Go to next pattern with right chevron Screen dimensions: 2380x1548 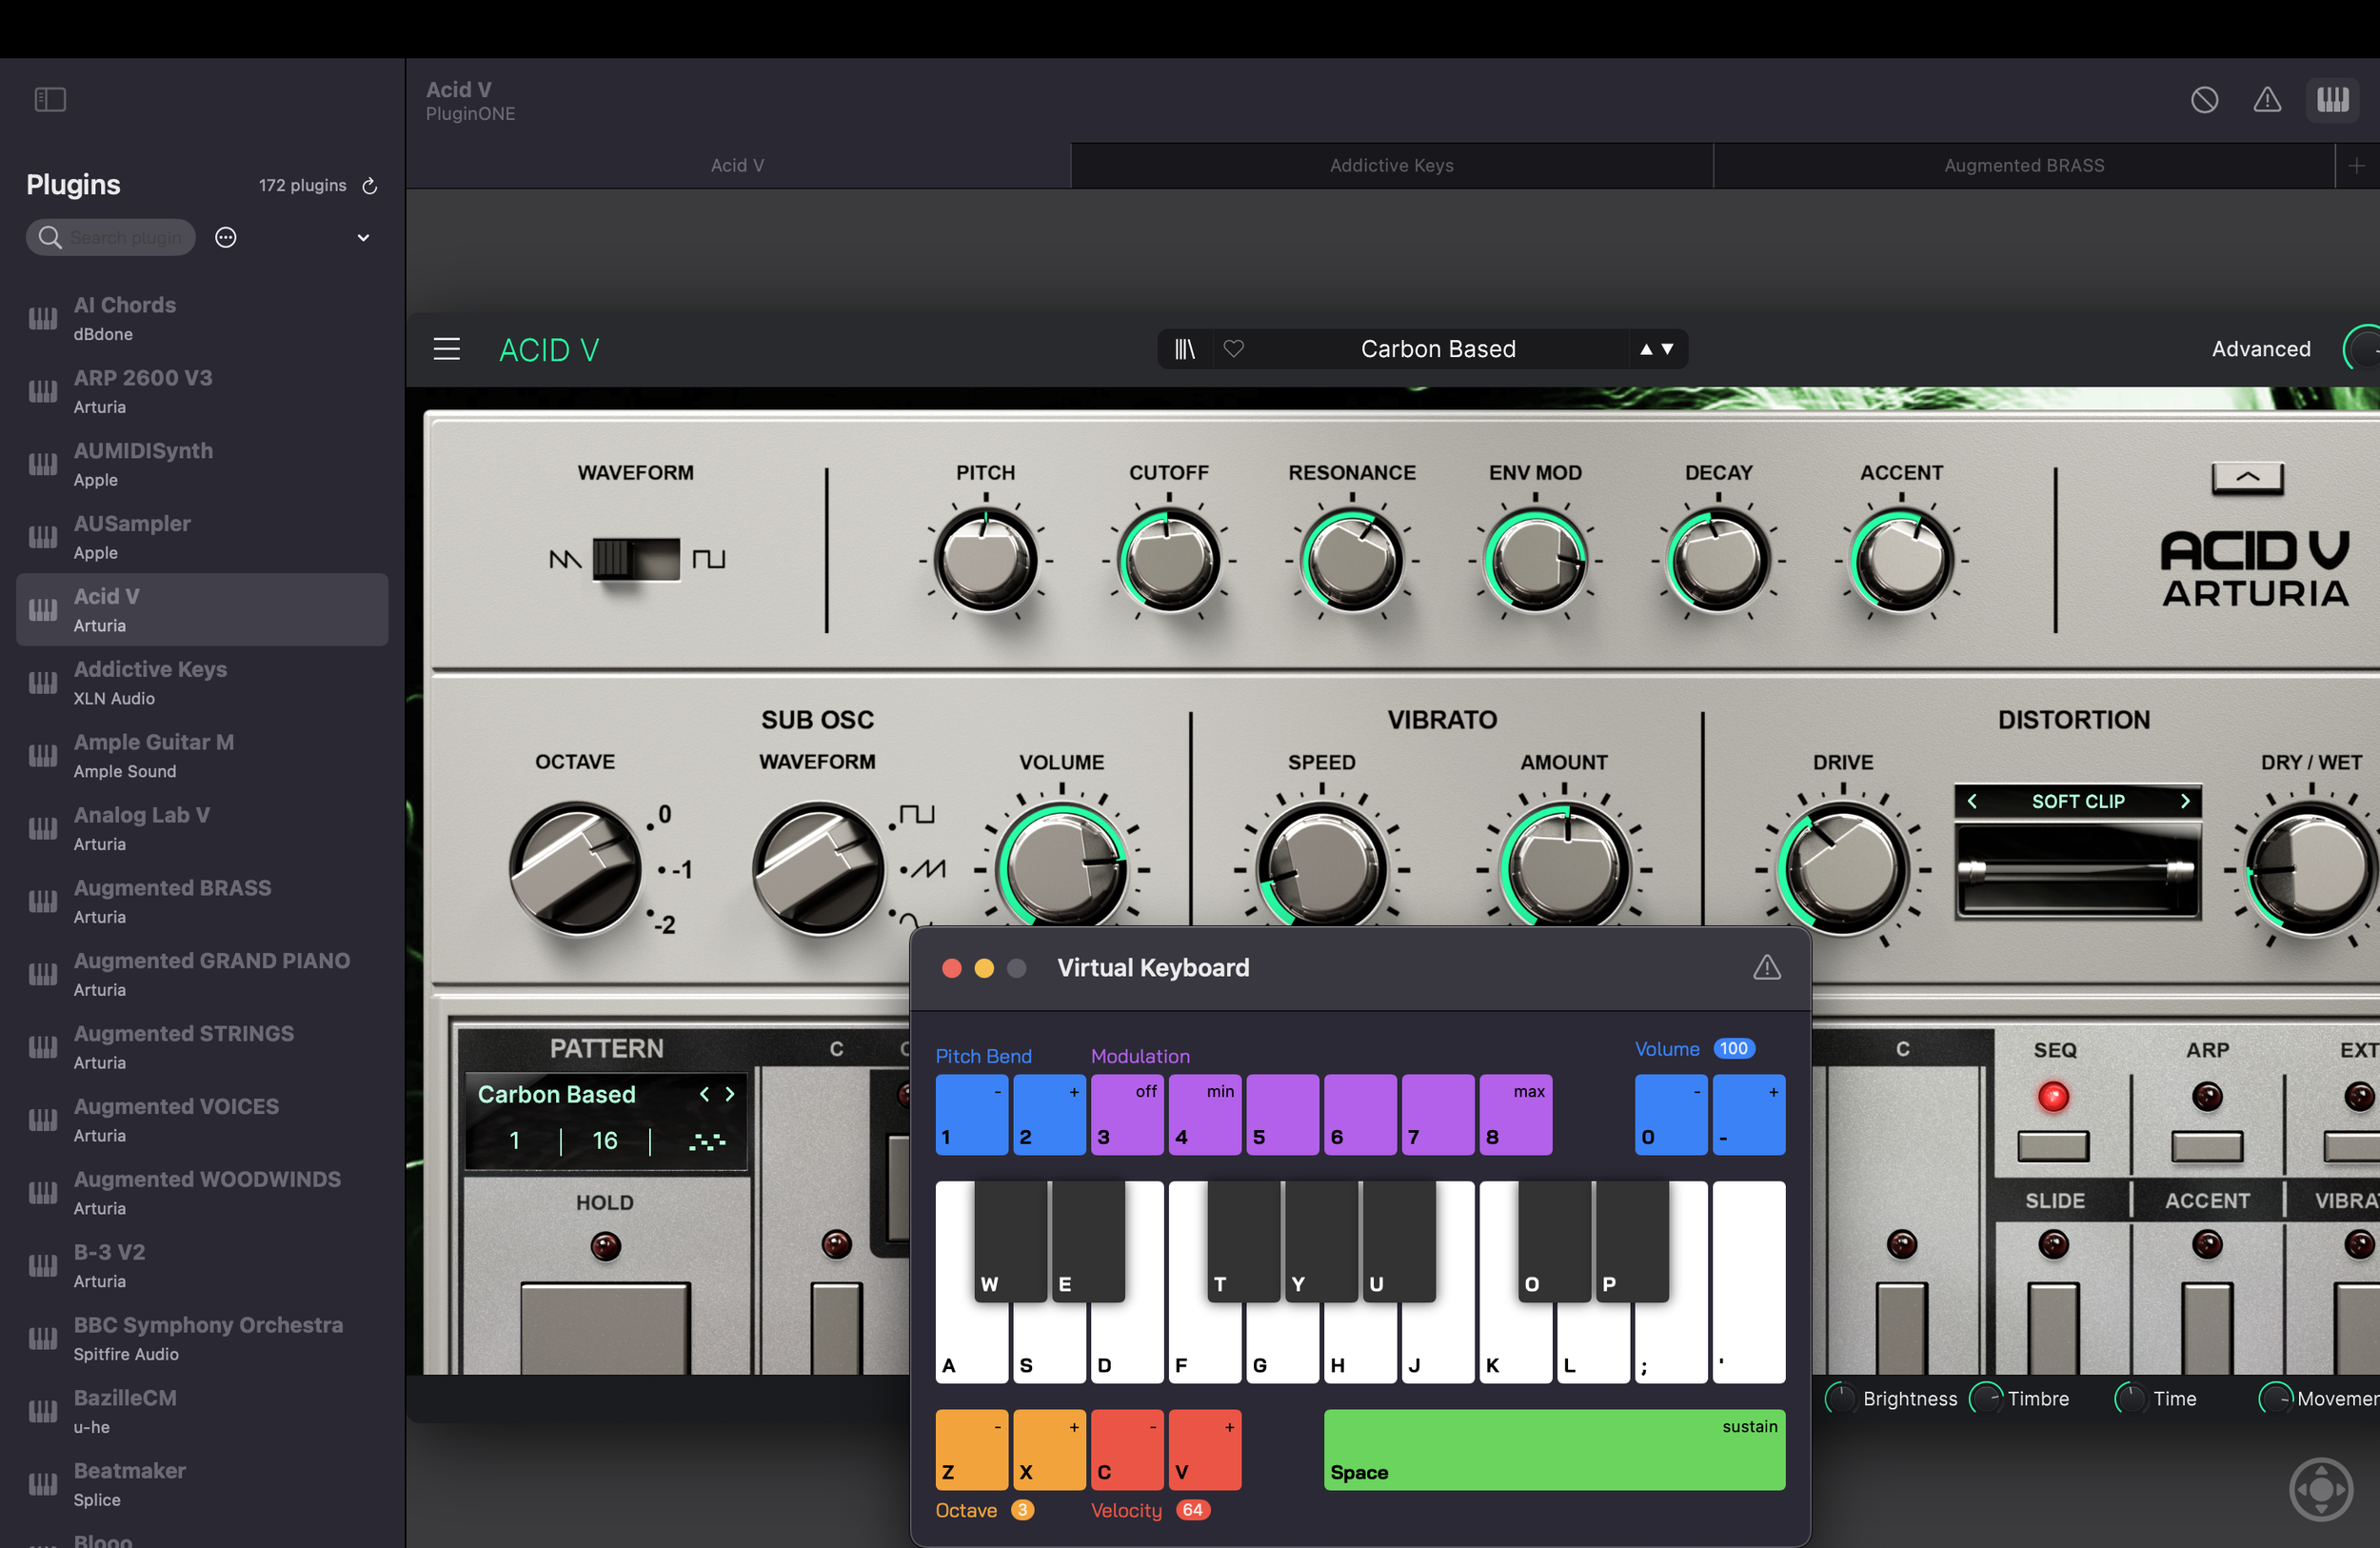(730, 1094)
